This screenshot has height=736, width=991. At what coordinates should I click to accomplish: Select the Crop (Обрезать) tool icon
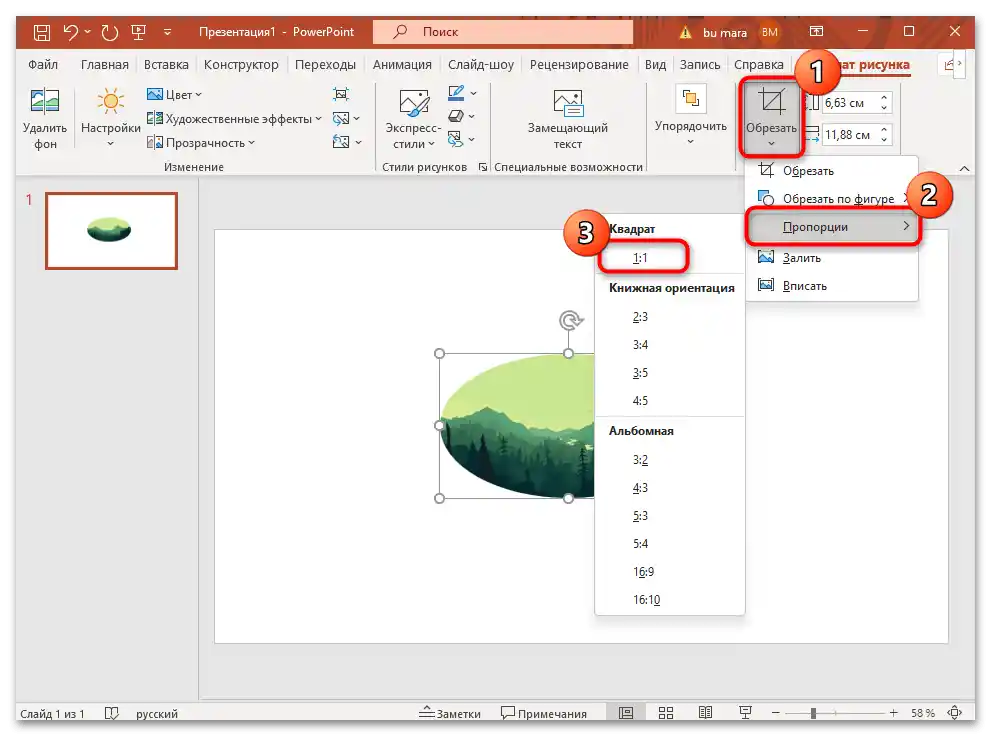point(770,101)
